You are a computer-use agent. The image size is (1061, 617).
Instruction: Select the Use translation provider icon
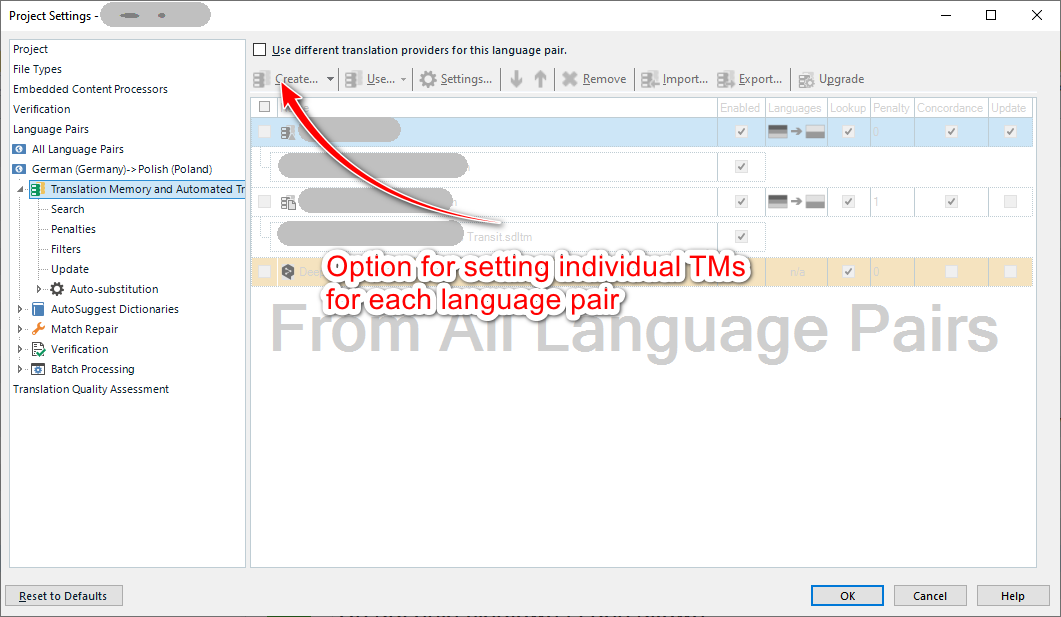point(354,79)
